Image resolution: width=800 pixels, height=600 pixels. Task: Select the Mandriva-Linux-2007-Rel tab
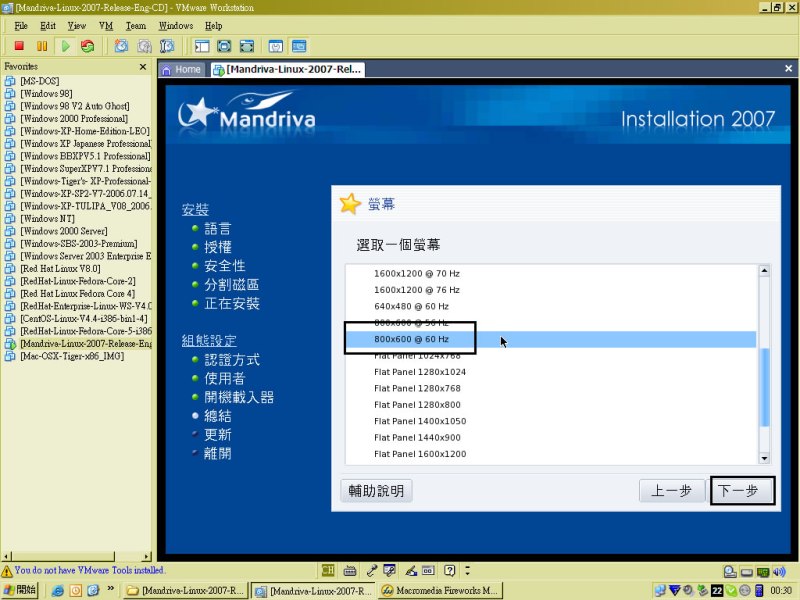(x=288, y=69)
